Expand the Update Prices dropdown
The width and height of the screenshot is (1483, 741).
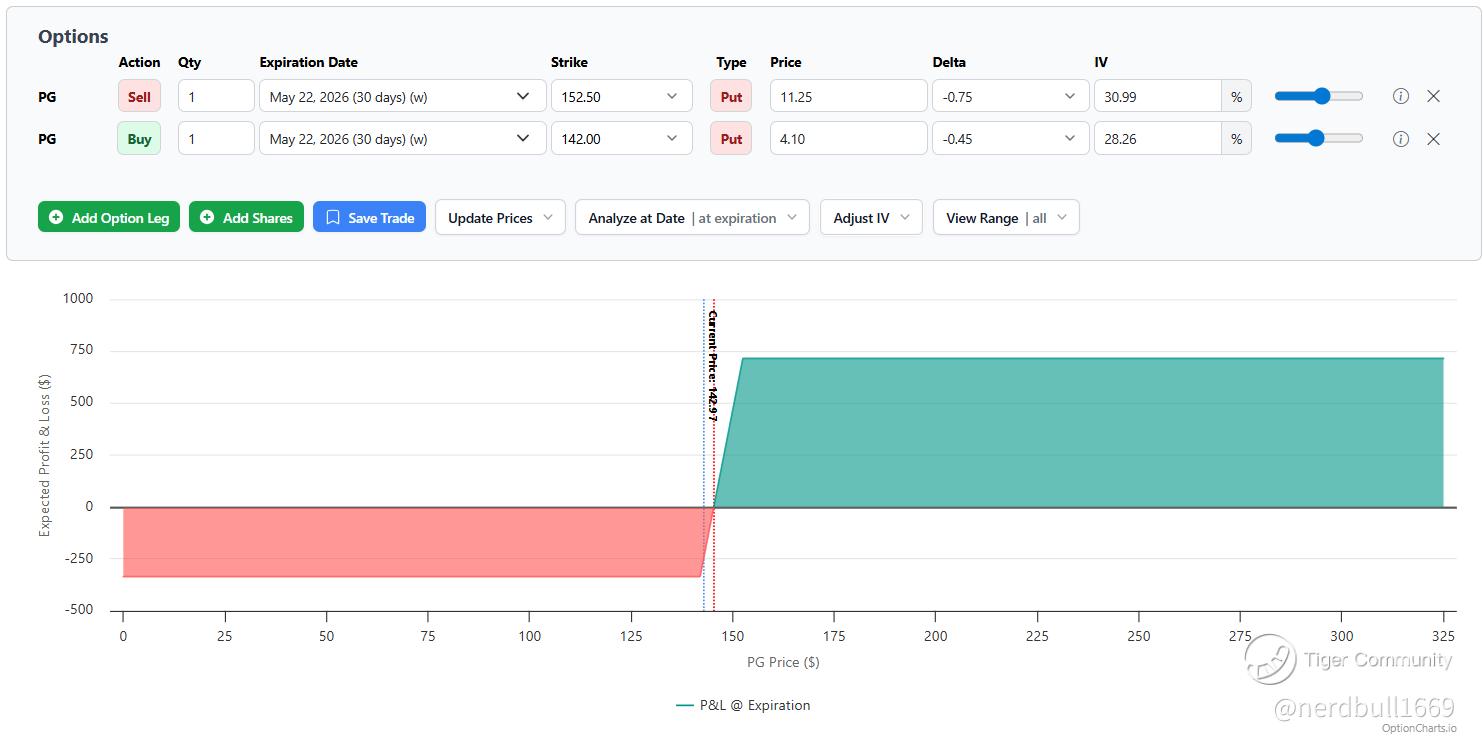[500, 218]
